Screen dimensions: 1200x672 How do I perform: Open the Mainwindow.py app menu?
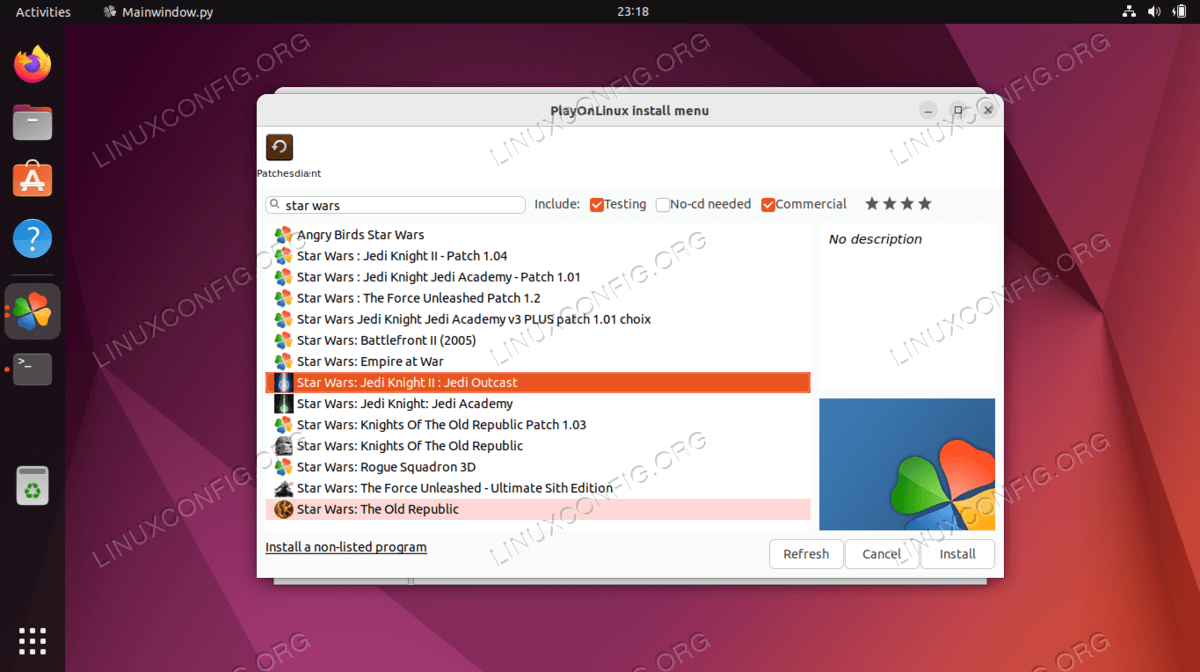click(159, 12)
